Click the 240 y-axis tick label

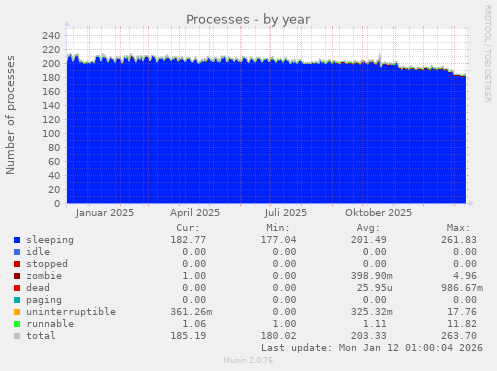pos(51,36)
